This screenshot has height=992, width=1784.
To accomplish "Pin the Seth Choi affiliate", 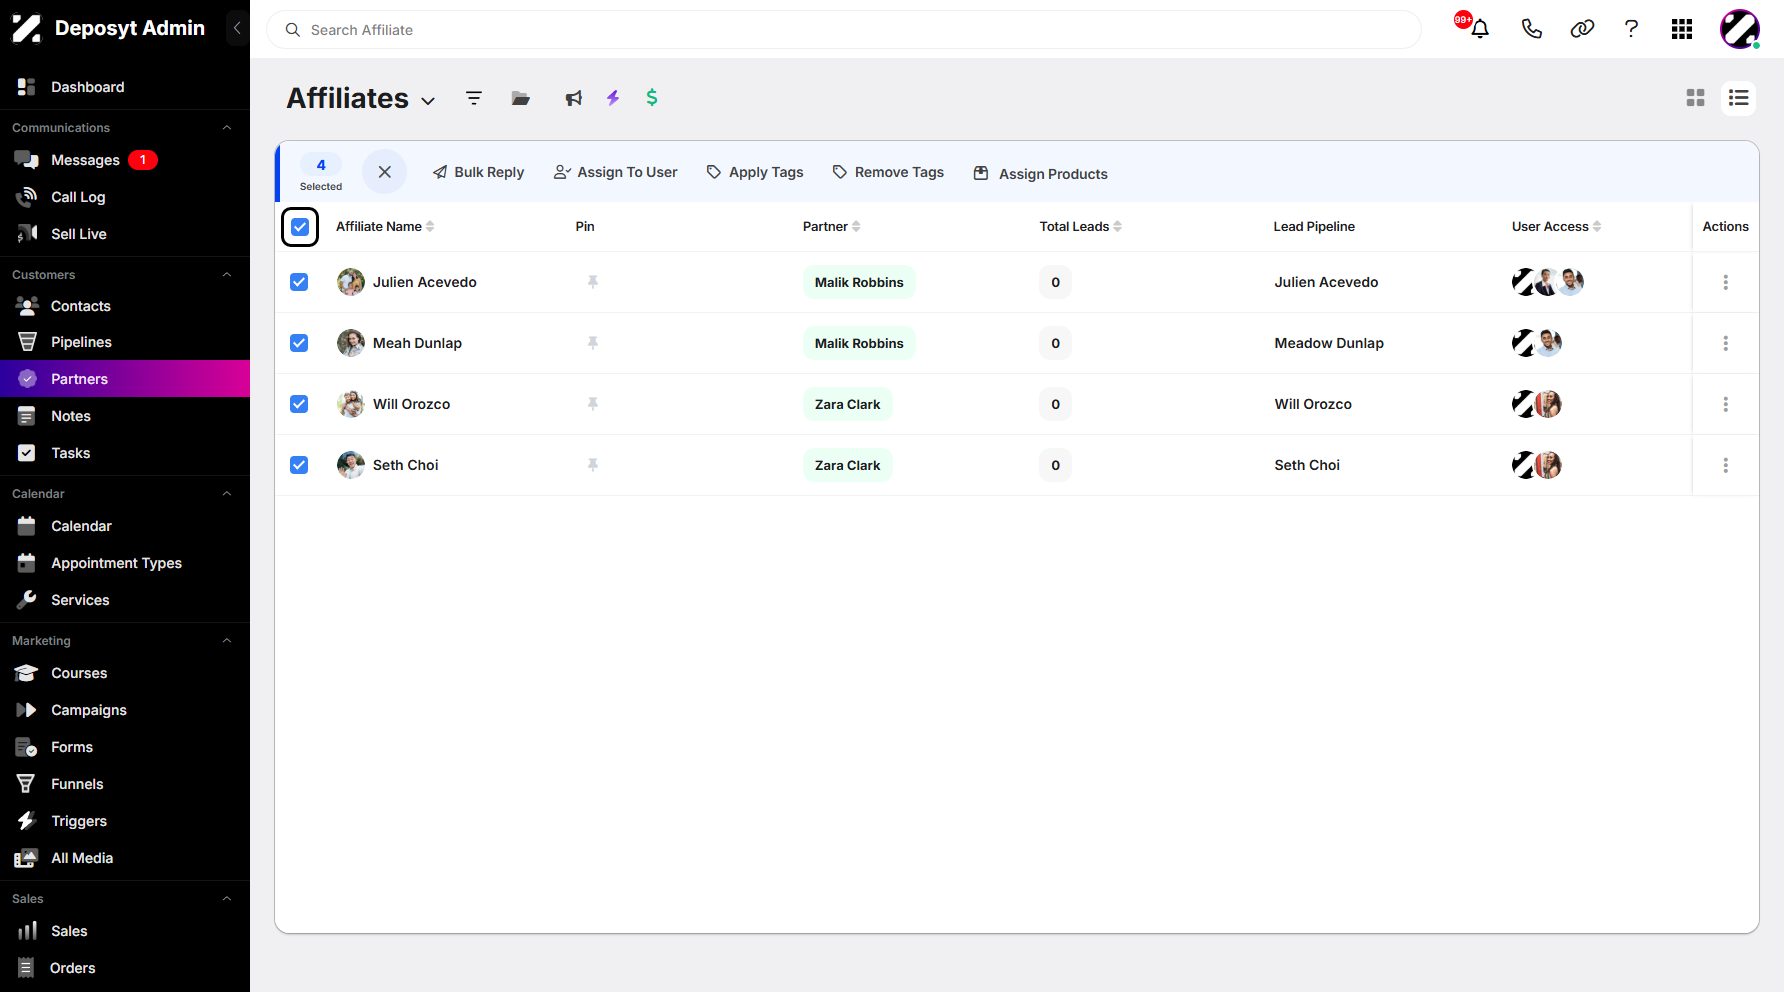I will (x=593, y=465).
